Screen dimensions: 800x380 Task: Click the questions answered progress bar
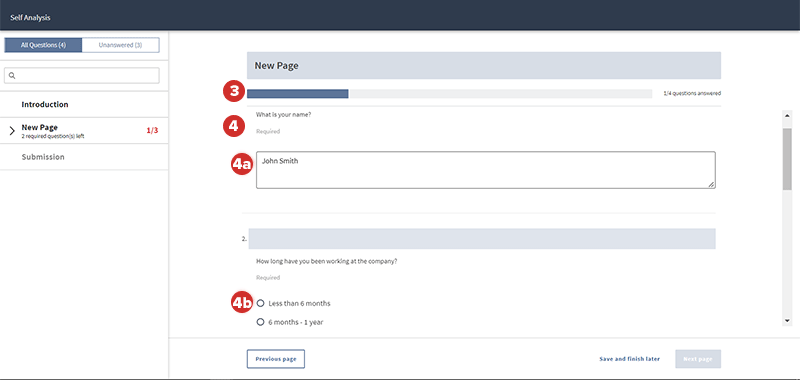tap(449, 94)
